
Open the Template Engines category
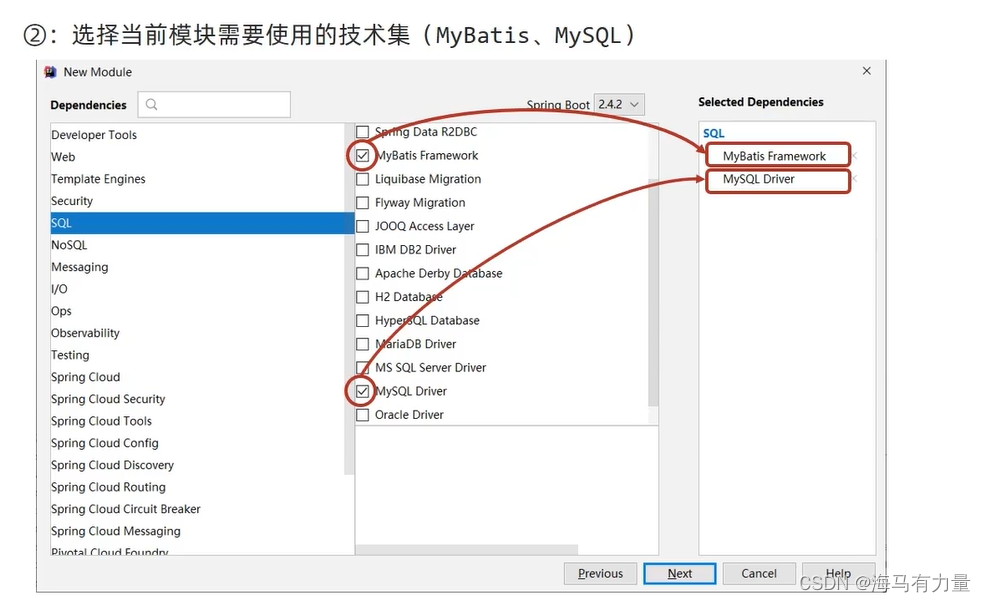(x=197, y=179)
